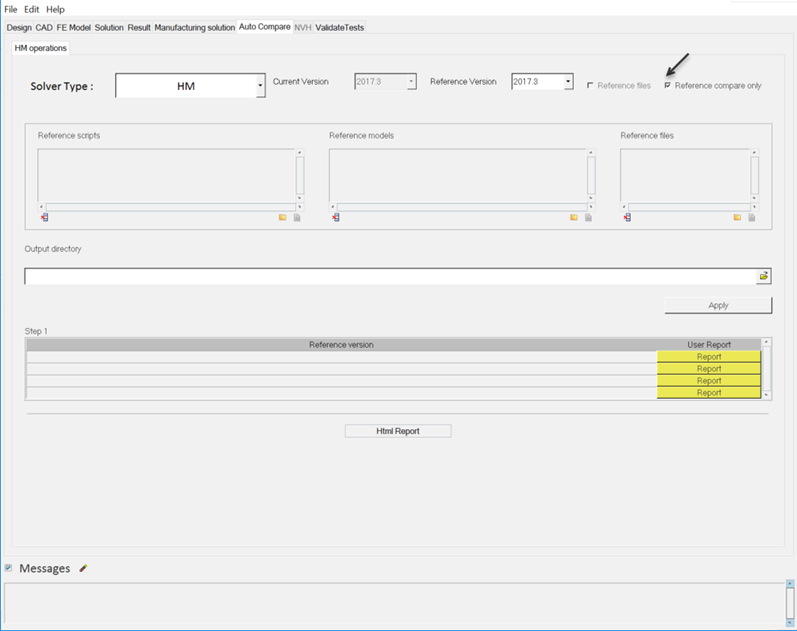Expand the Reference Version dropdown
Viewport: 797px width, 631px height.
568,82
